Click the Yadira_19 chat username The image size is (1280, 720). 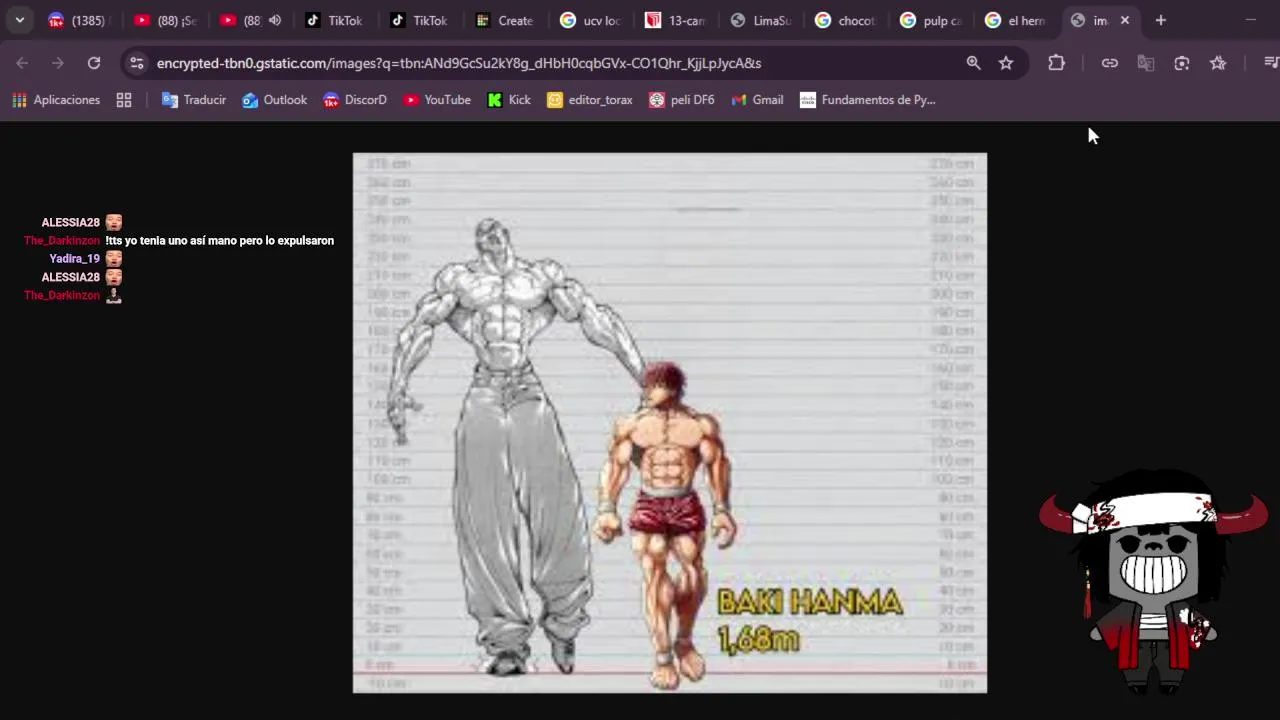click(x=74, y=259)
